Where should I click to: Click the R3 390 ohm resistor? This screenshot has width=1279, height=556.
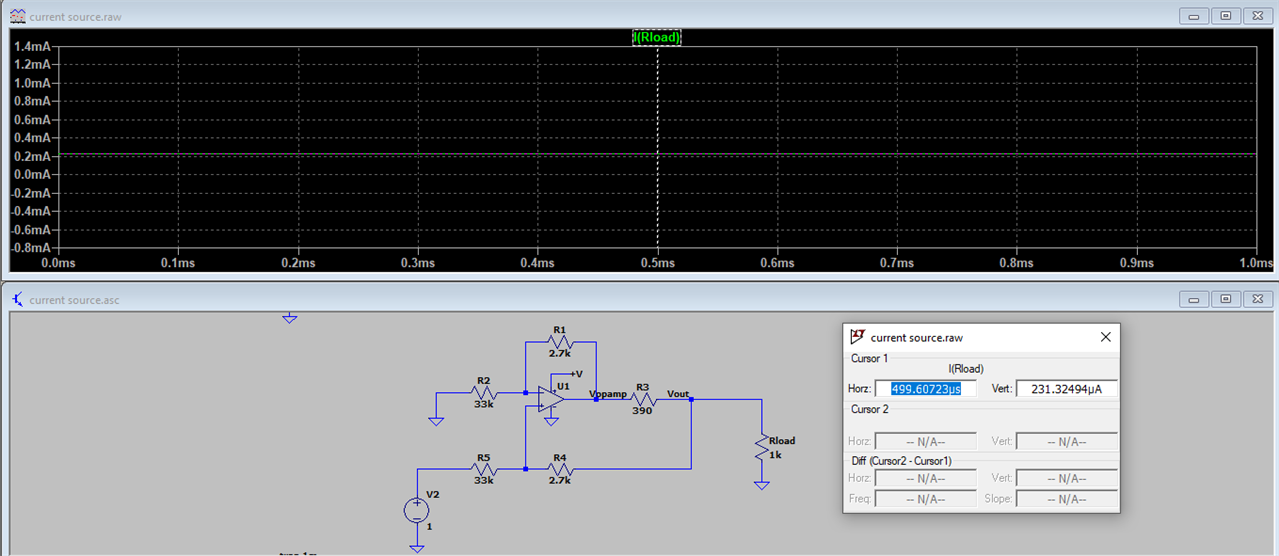[x=643, y=399]
